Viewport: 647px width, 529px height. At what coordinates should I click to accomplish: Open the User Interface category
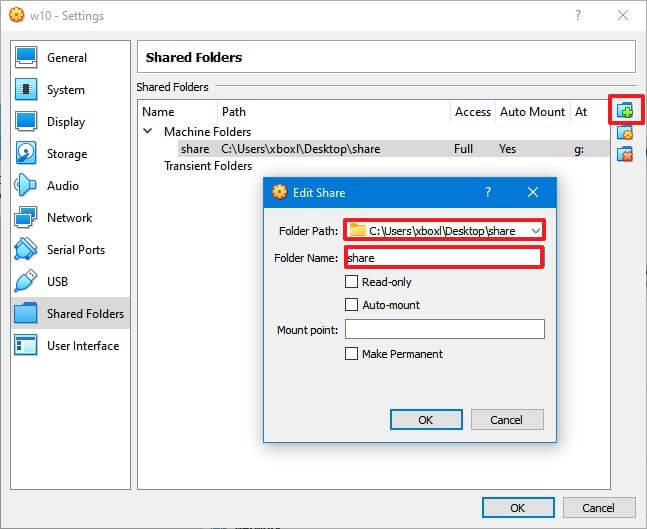(x=70, y=345)
